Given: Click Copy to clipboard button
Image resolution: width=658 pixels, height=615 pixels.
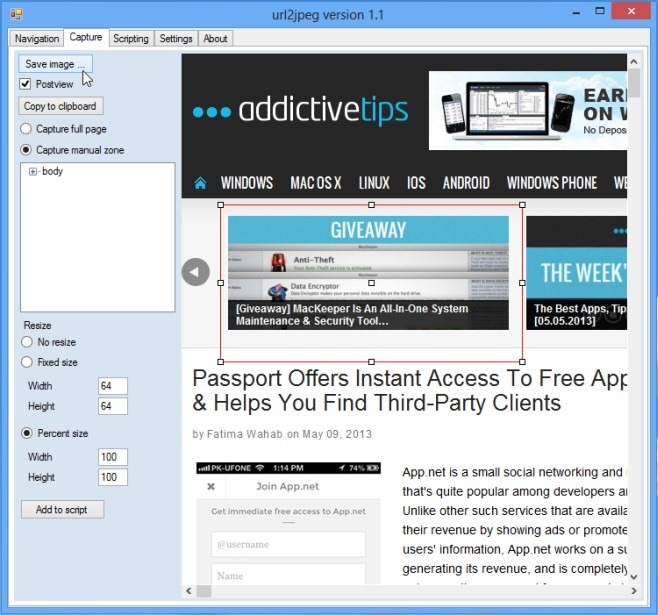Looking at the screenshot, I should (60, 106).
